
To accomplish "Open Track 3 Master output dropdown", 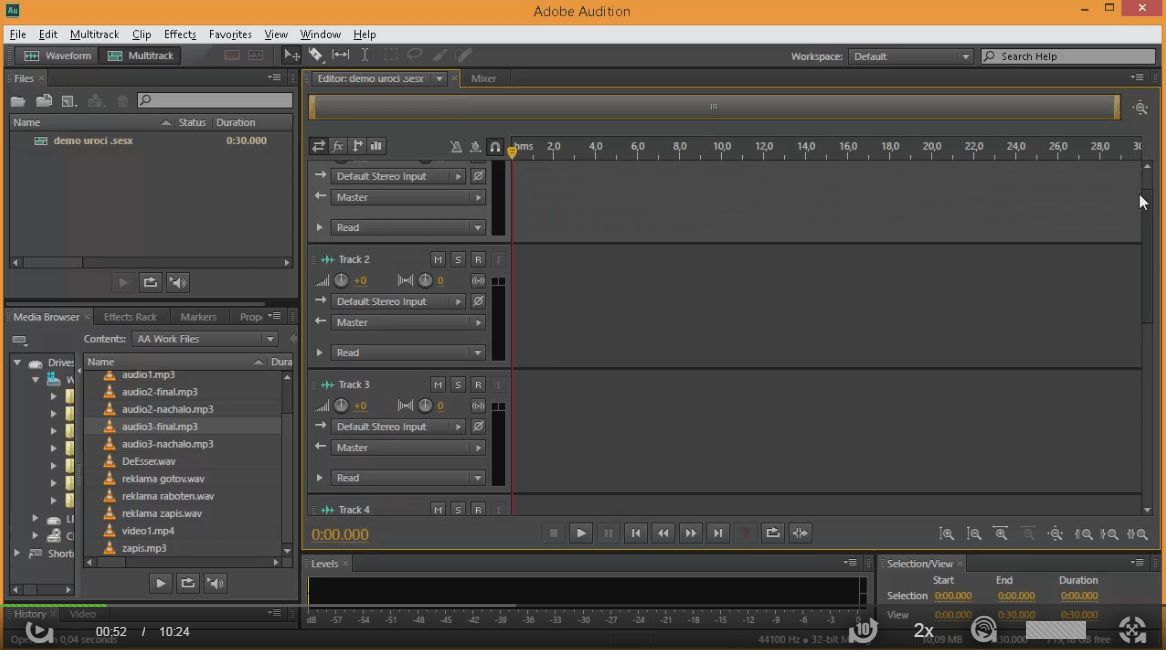I will (x=408, y=448).
